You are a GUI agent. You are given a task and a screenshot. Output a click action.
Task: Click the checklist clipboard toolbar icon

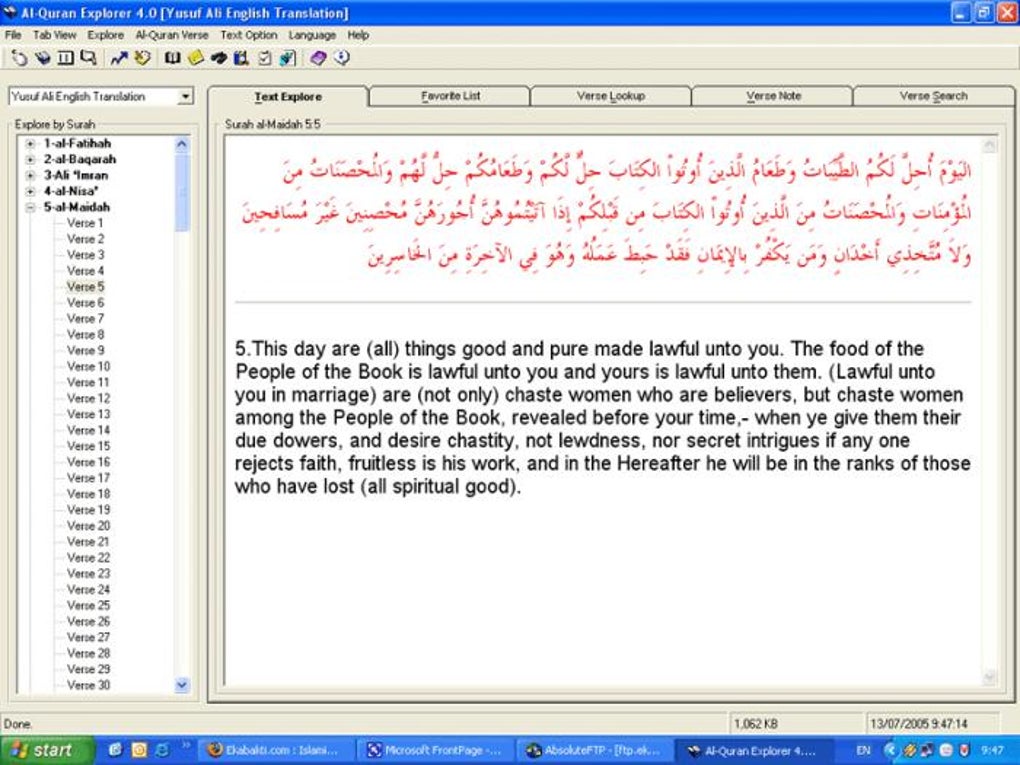[x=264, y=59]
